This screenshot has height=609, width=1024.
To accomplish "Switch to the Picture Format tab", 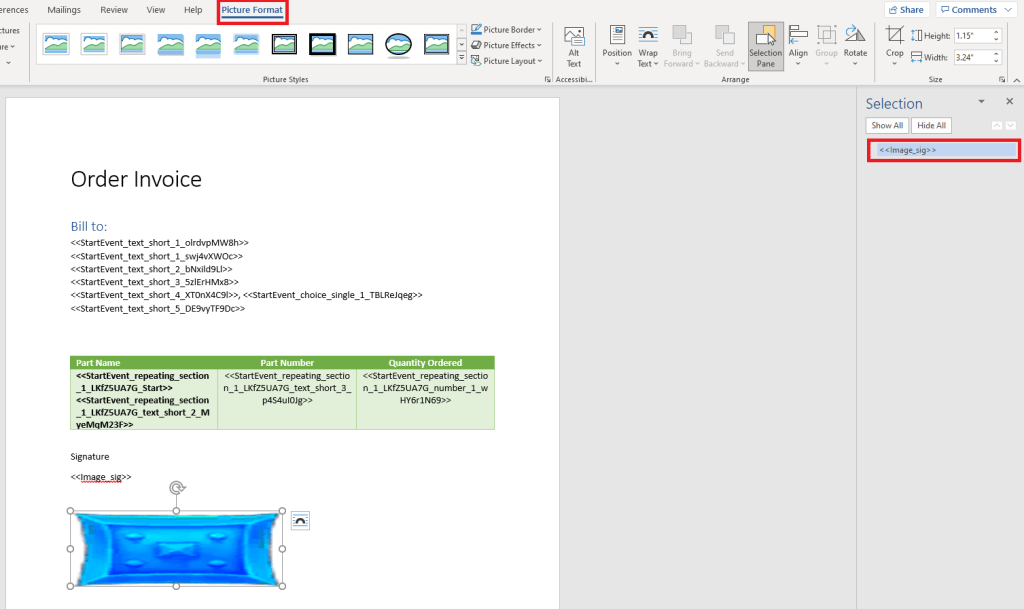I will [x=252, y=10].
